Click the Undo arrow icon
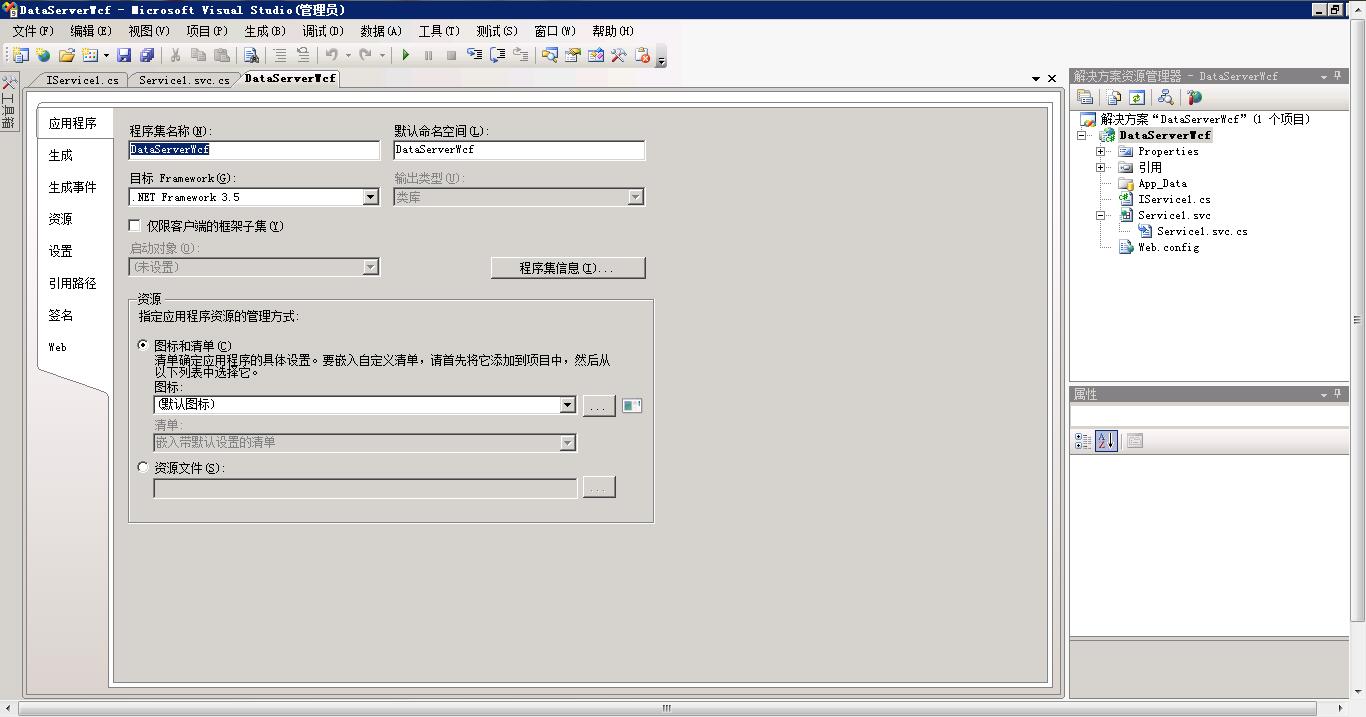 click(x=331, y=56)
